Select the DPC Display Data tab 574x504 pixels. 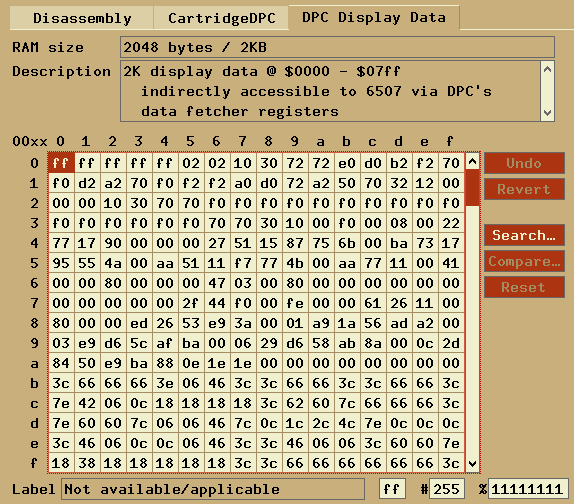[x=374, y=18]
